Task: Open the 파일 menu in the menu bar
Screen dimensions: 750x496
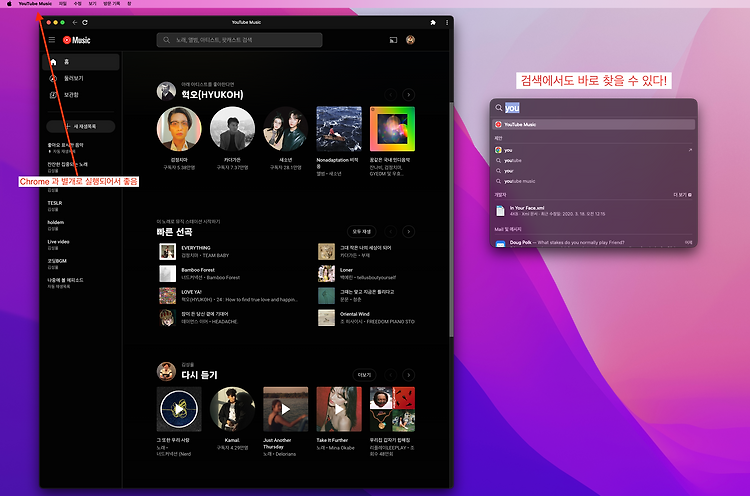Action: 63,3
